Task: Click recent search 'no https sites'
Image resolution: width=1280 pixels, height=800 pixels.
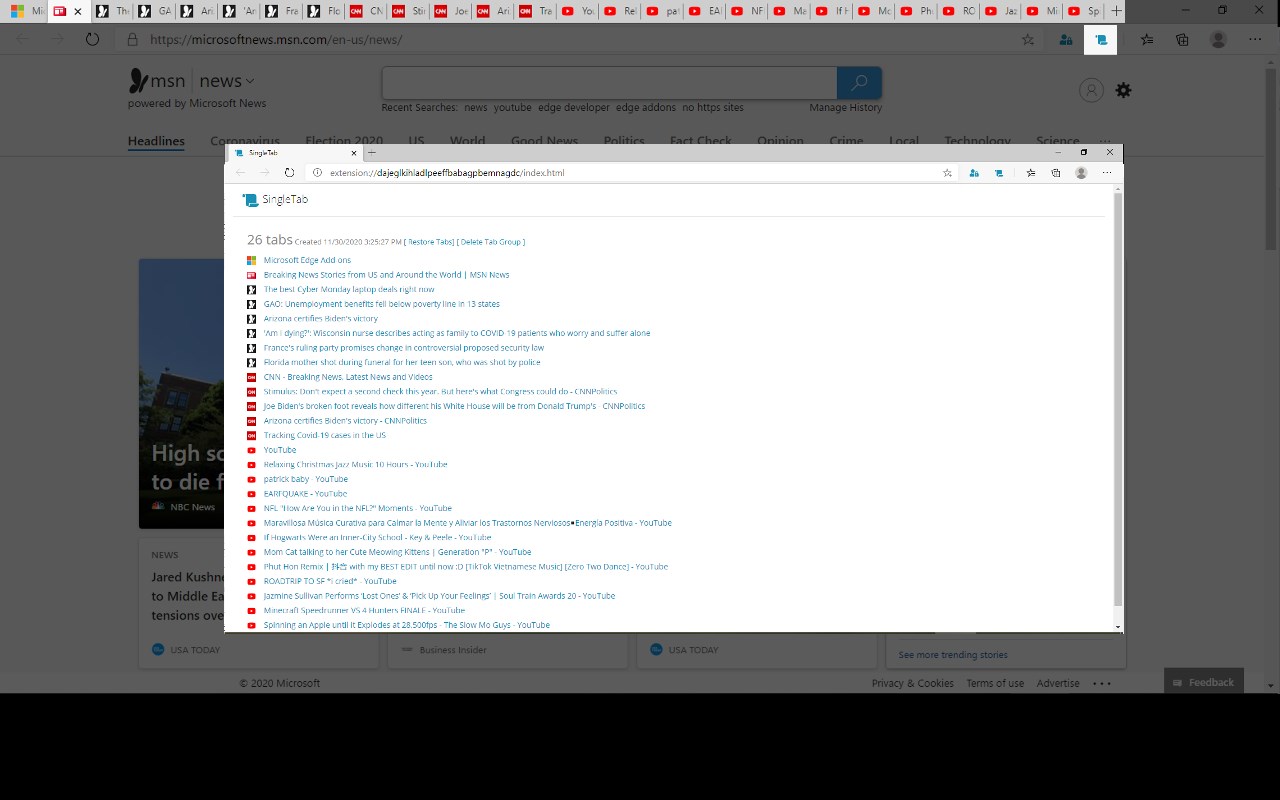Action: click(713, 107)
